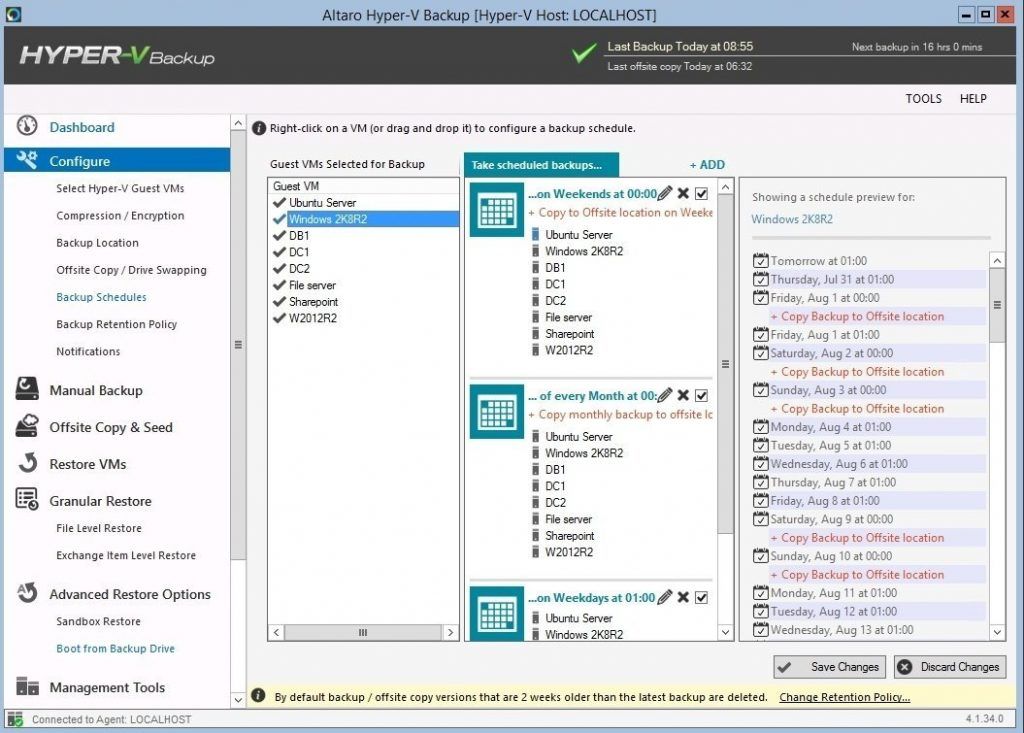Click the Manual Backup drive icon
The height and width of the screenshot is (733, 1024).
27,389
